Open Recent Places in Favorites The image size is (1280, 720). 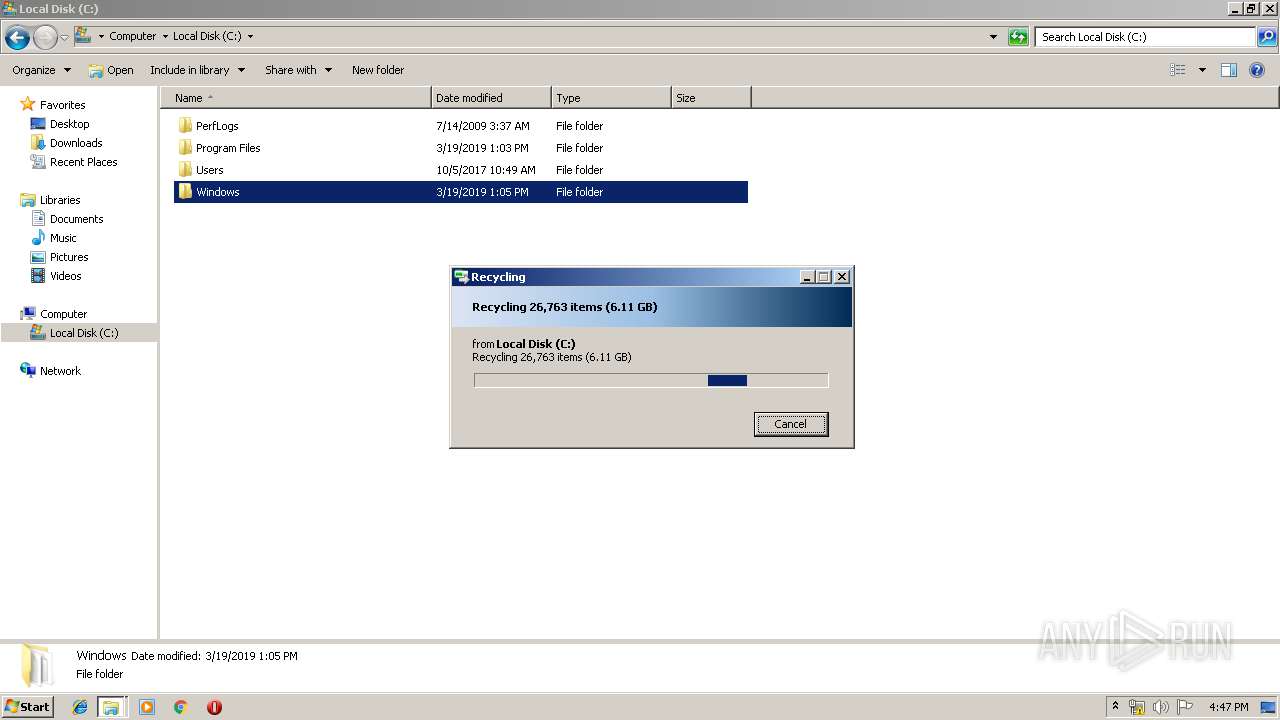tap(83, 162)
